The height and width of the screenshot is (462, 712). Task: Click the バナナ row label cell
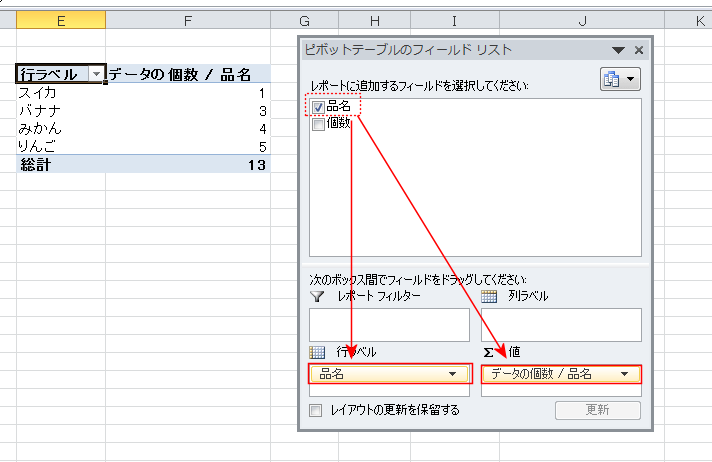(x=61, y=110)
